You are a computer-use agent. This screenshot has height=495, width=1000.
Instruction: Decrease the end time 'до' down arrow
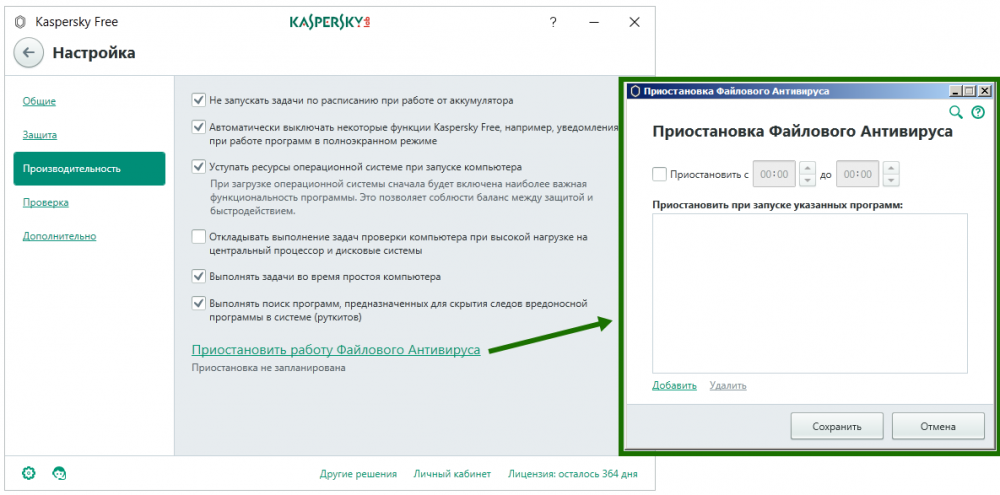click(x=891, y=180)
